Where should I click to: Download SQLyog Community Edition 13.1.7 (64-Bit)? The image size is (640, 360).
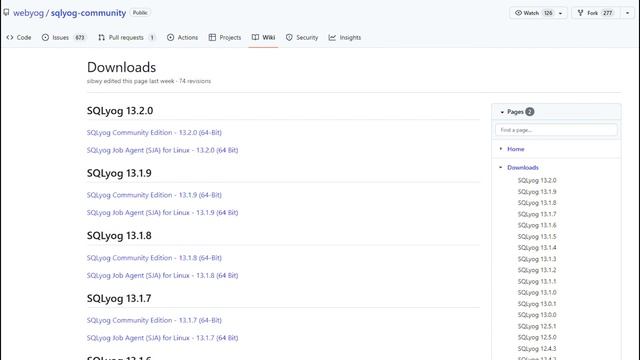[154, 320]
